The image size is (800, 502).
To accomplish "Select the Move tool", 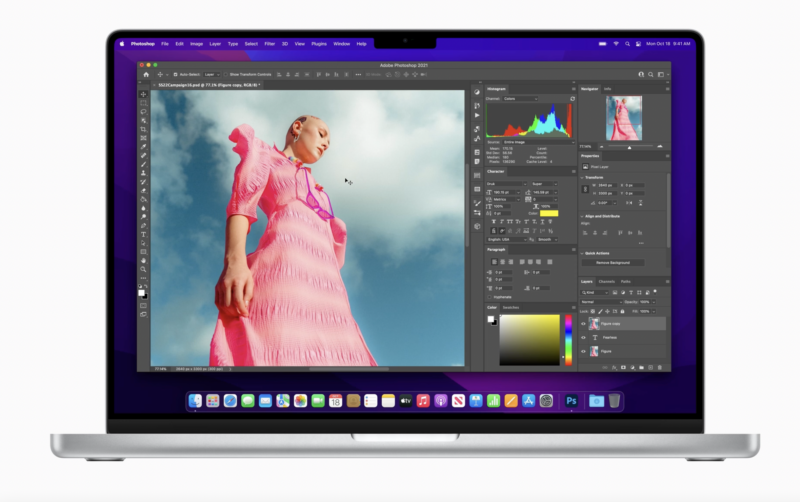I will point(143,94).
